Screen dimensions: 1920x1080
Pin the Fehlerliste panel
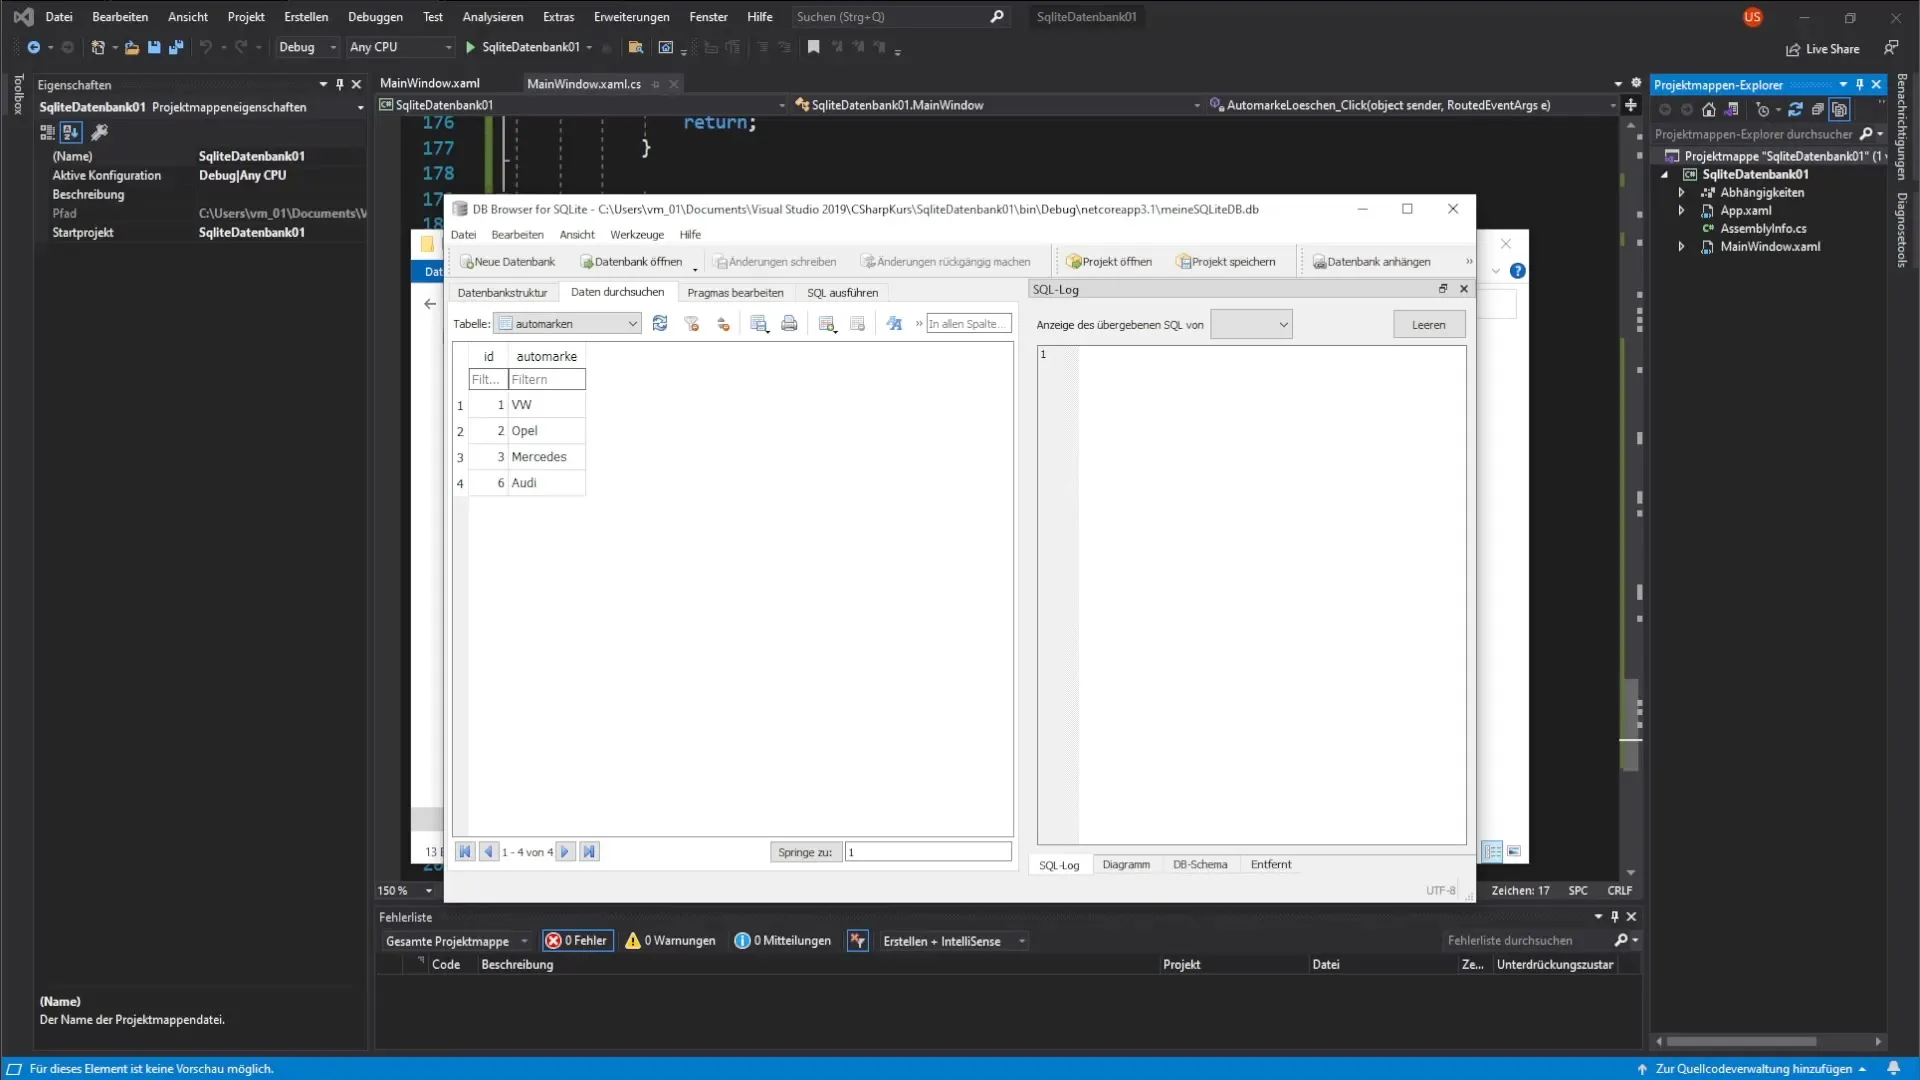(x=1614, y=916)
